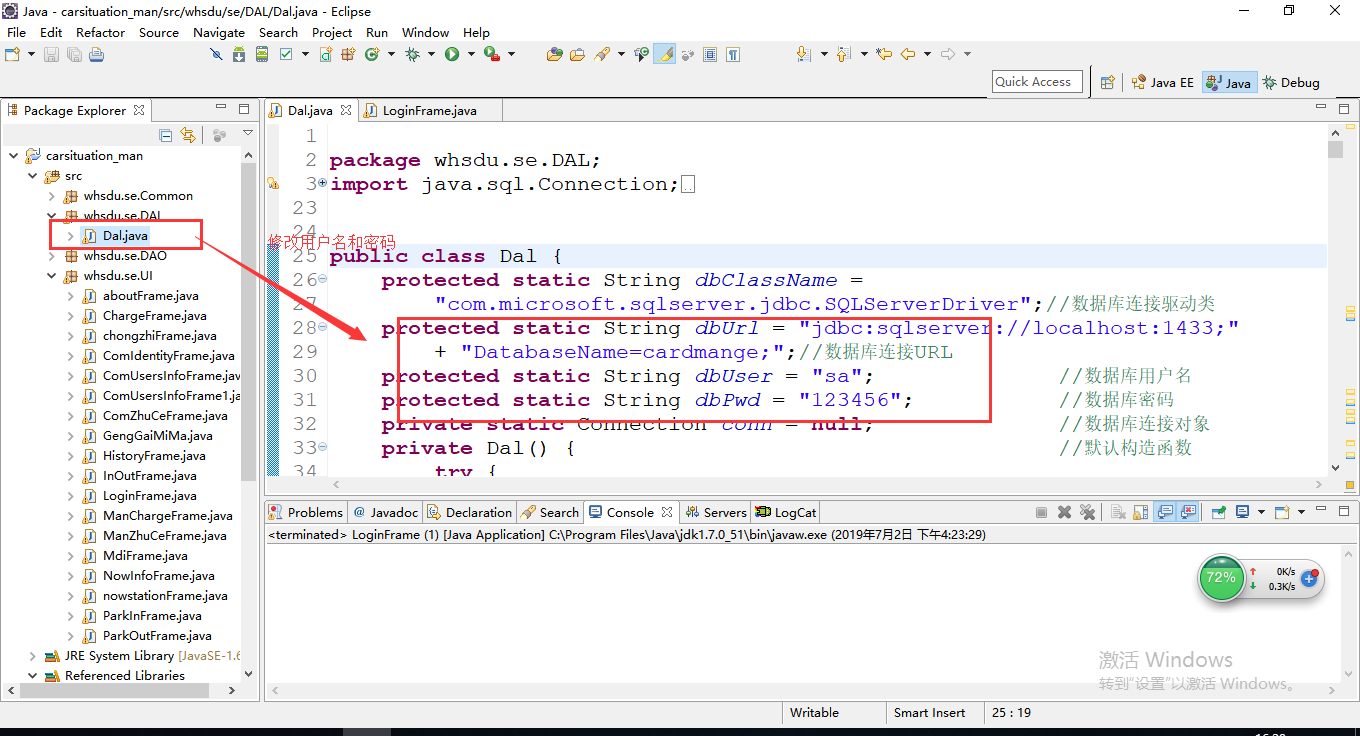This screenshot has width=1360, height=736.
Task: Collapse the src folder node
Action: click(32, 176)
